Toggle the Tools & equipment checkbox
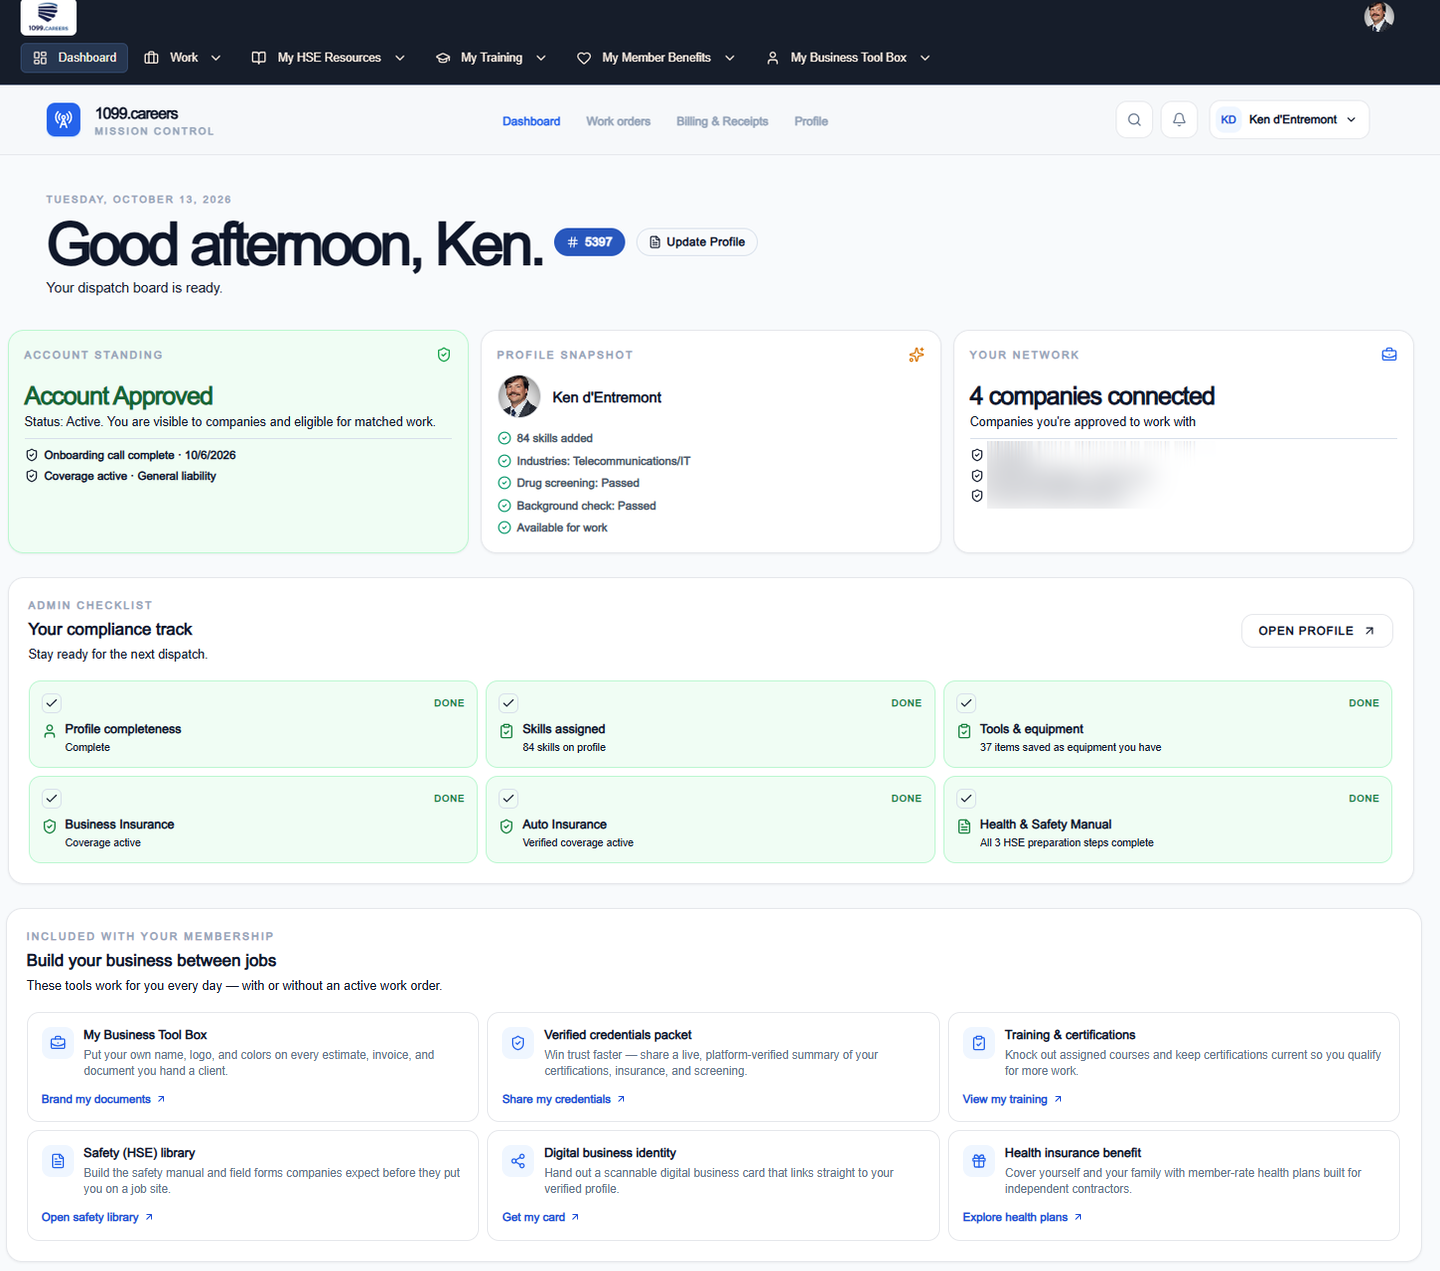Image resolution: width=1440 pixels, height=1271 pixels. click(x=966, y=703)
